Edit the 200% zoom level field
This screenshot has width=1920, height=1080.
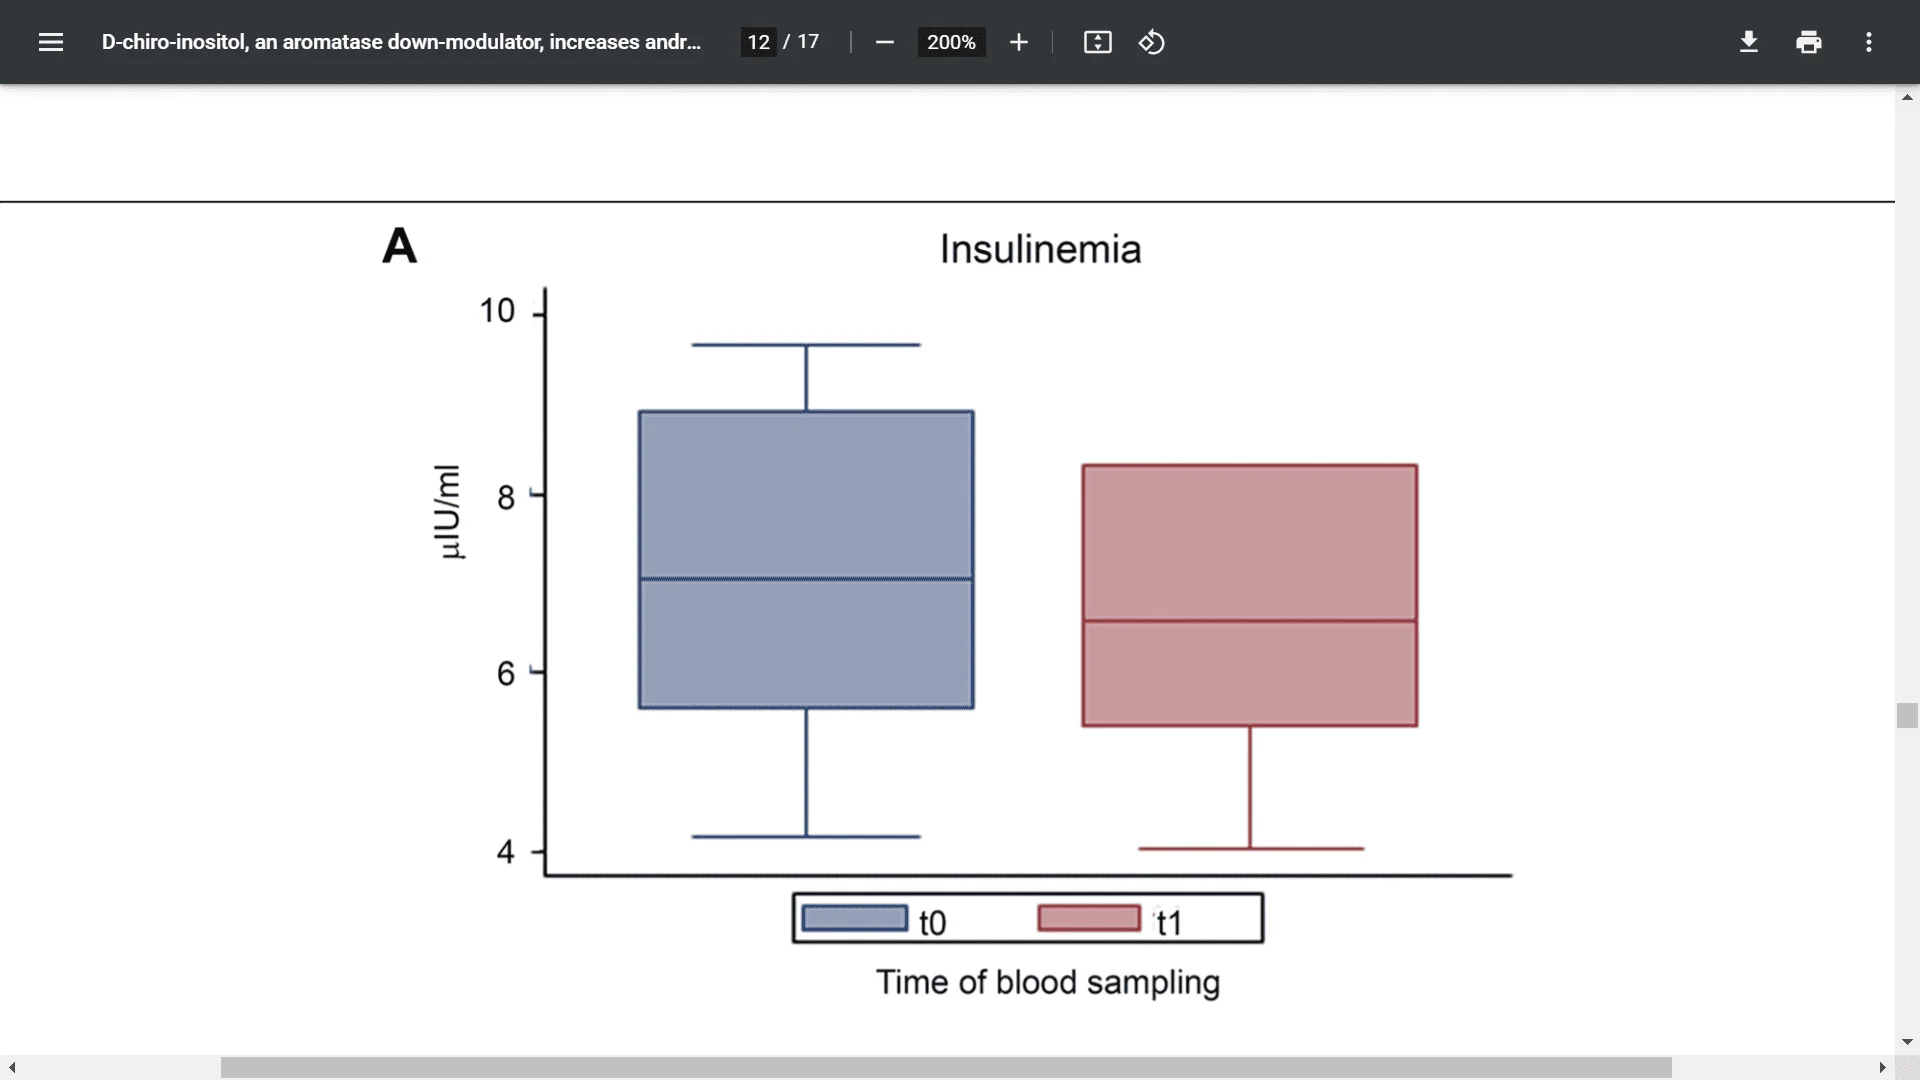(x=951, y=42)
